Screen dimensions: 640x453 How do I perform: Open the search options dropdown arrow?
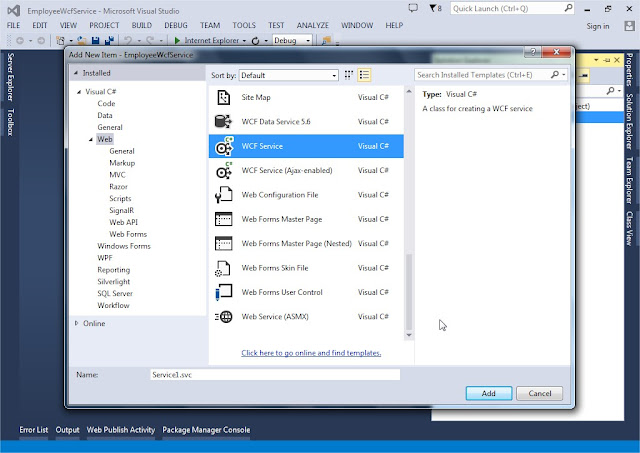pyautogui.click(x=564, y=75)
